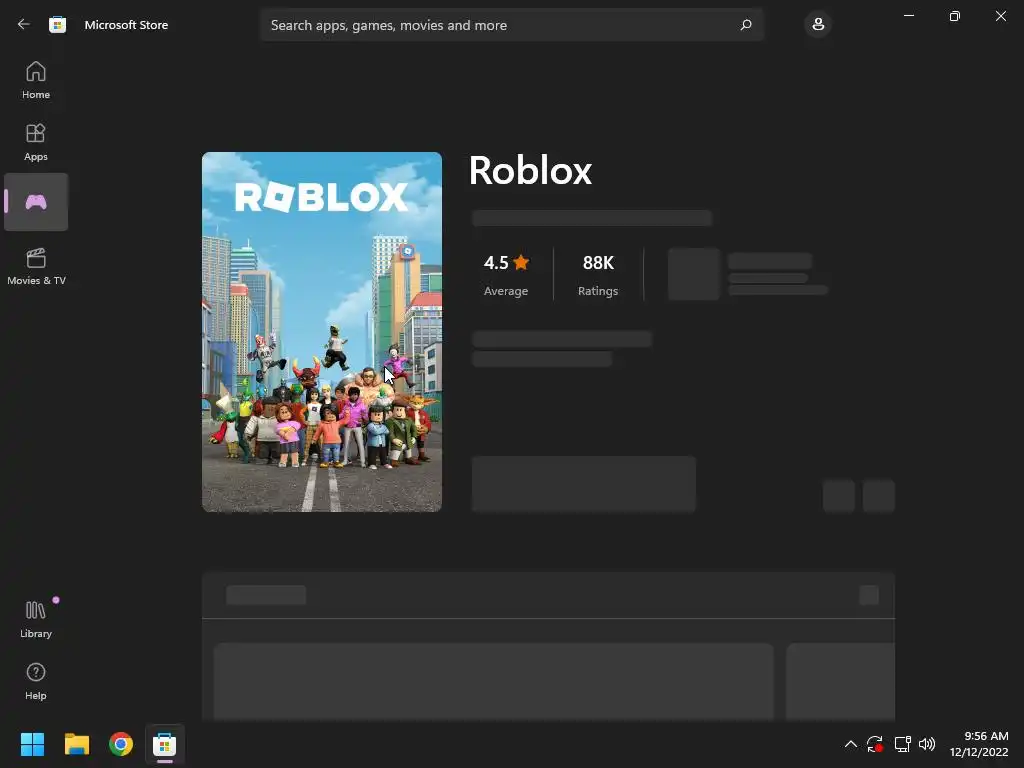Click the 88K Ratings count
This screenshot has height=768, width=1024.
(x=598, y=275)
